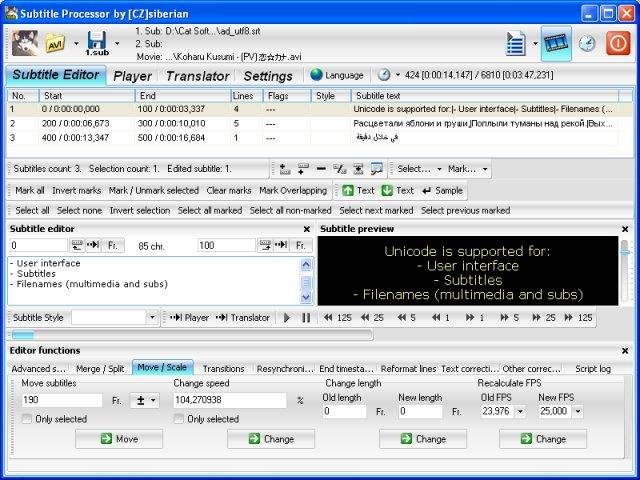Select subtitle row 2 in the list
The height and width of the screenshot is (480, 640).
[313, 124]
